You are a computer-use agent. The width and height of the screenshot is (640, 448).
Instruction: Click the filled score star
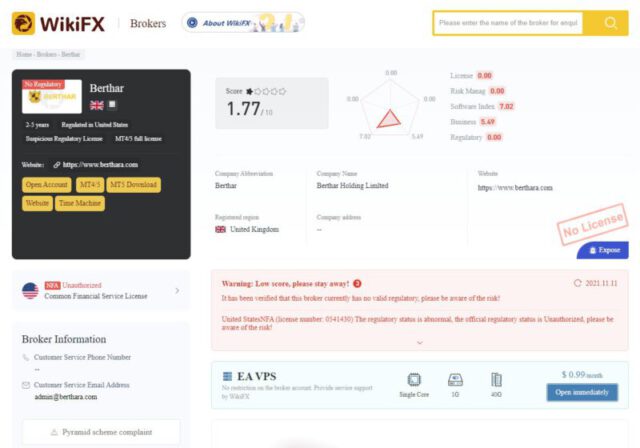pyautogui.click(x=250, y=92)
